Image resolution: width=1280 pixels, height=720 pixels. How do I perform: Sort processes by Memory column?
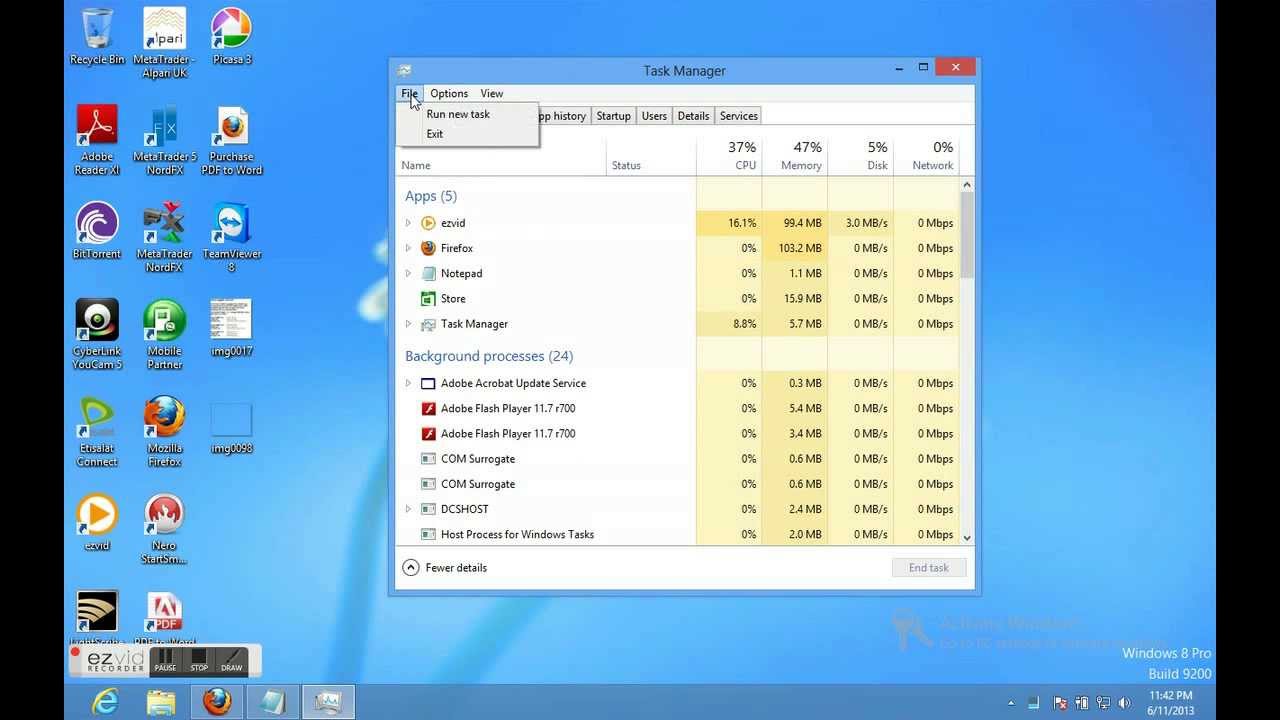tap(795, 155)
